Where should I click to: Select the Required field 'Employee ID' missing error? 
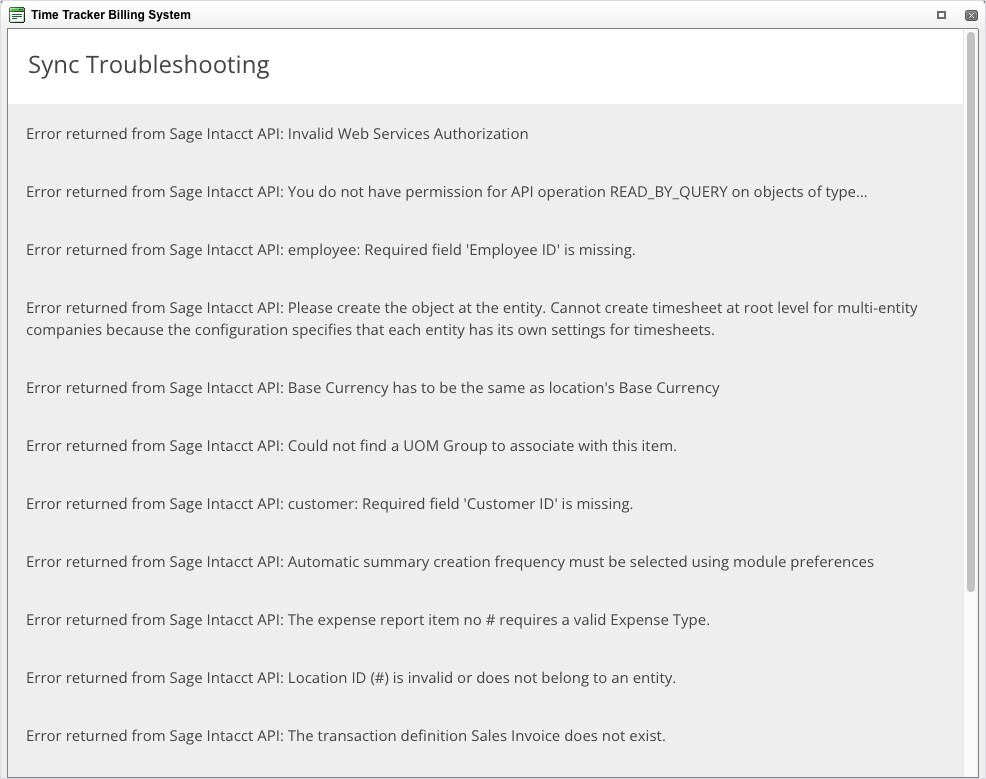coord(331,250)
